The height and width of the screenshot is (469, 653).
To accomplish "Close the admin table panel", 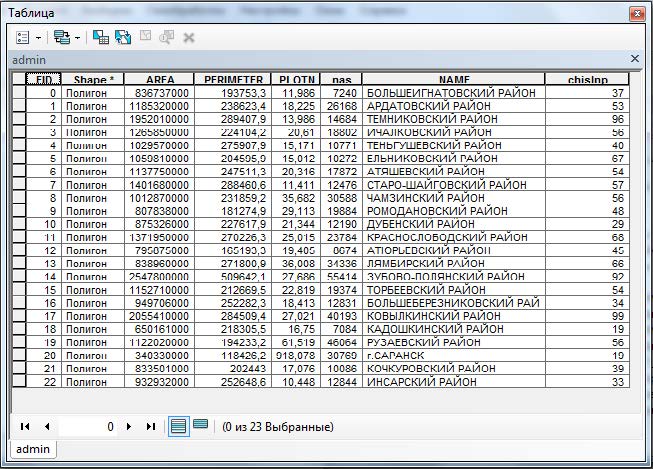I will tap(634, 59).
